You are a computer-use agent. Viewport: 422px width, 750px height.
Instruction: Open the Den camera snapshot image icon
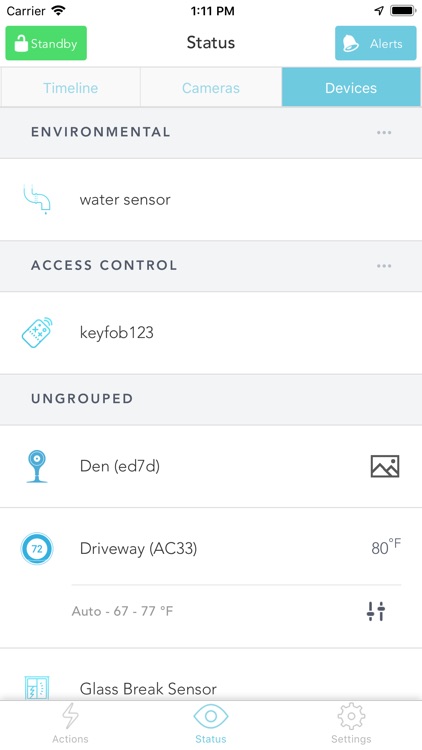(385, 466)
